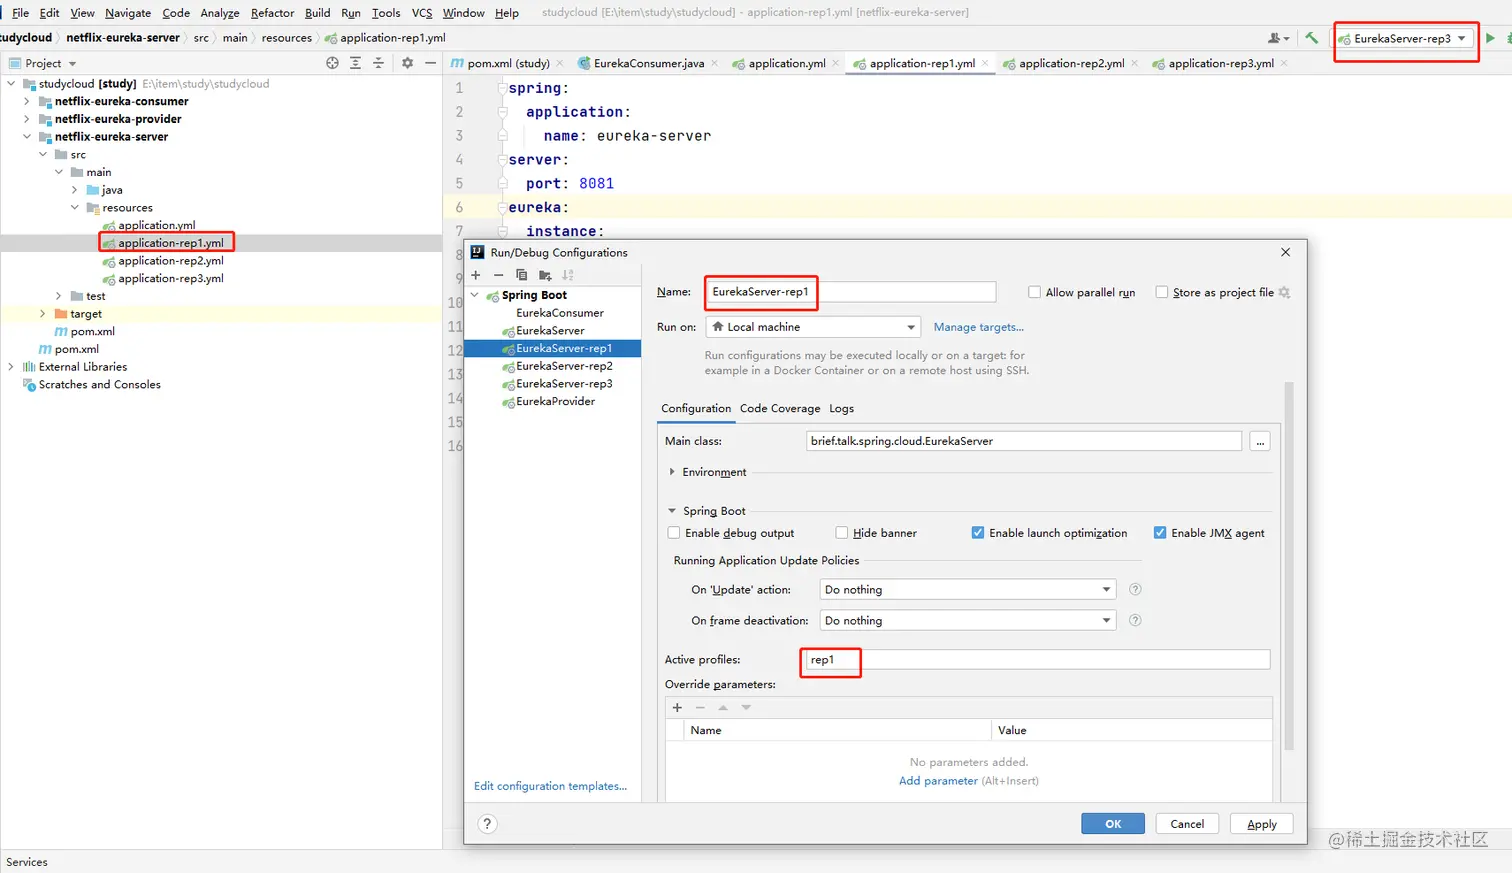This screenshot has height=873, width=1512.
Task: Select EurekaProvider configuration in list
Action: coord(555,401)
